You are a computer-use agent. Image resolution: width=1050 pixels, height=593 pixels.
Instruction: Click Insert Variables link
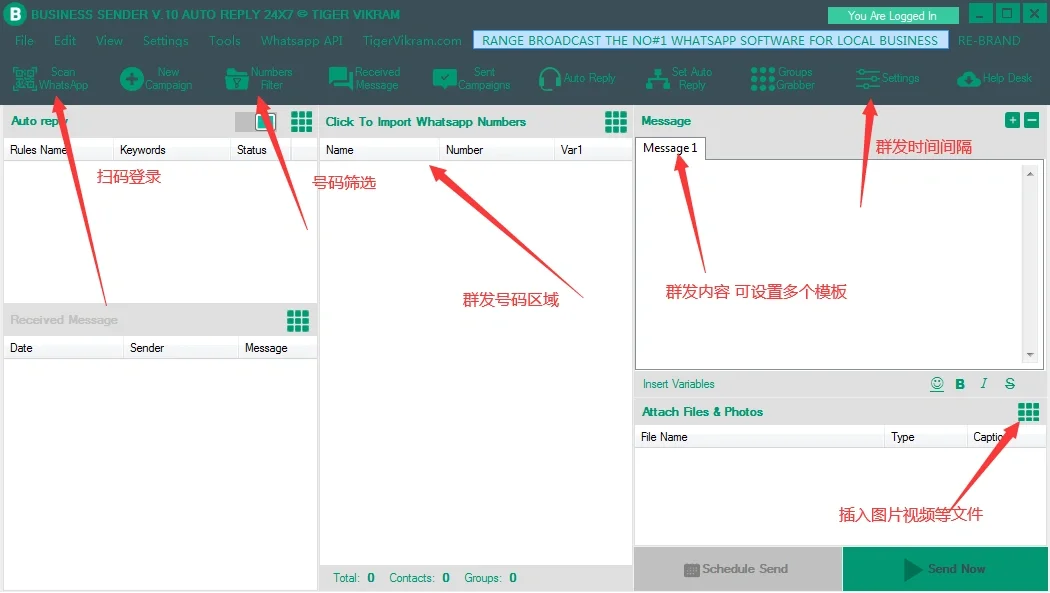click(678, 384)
